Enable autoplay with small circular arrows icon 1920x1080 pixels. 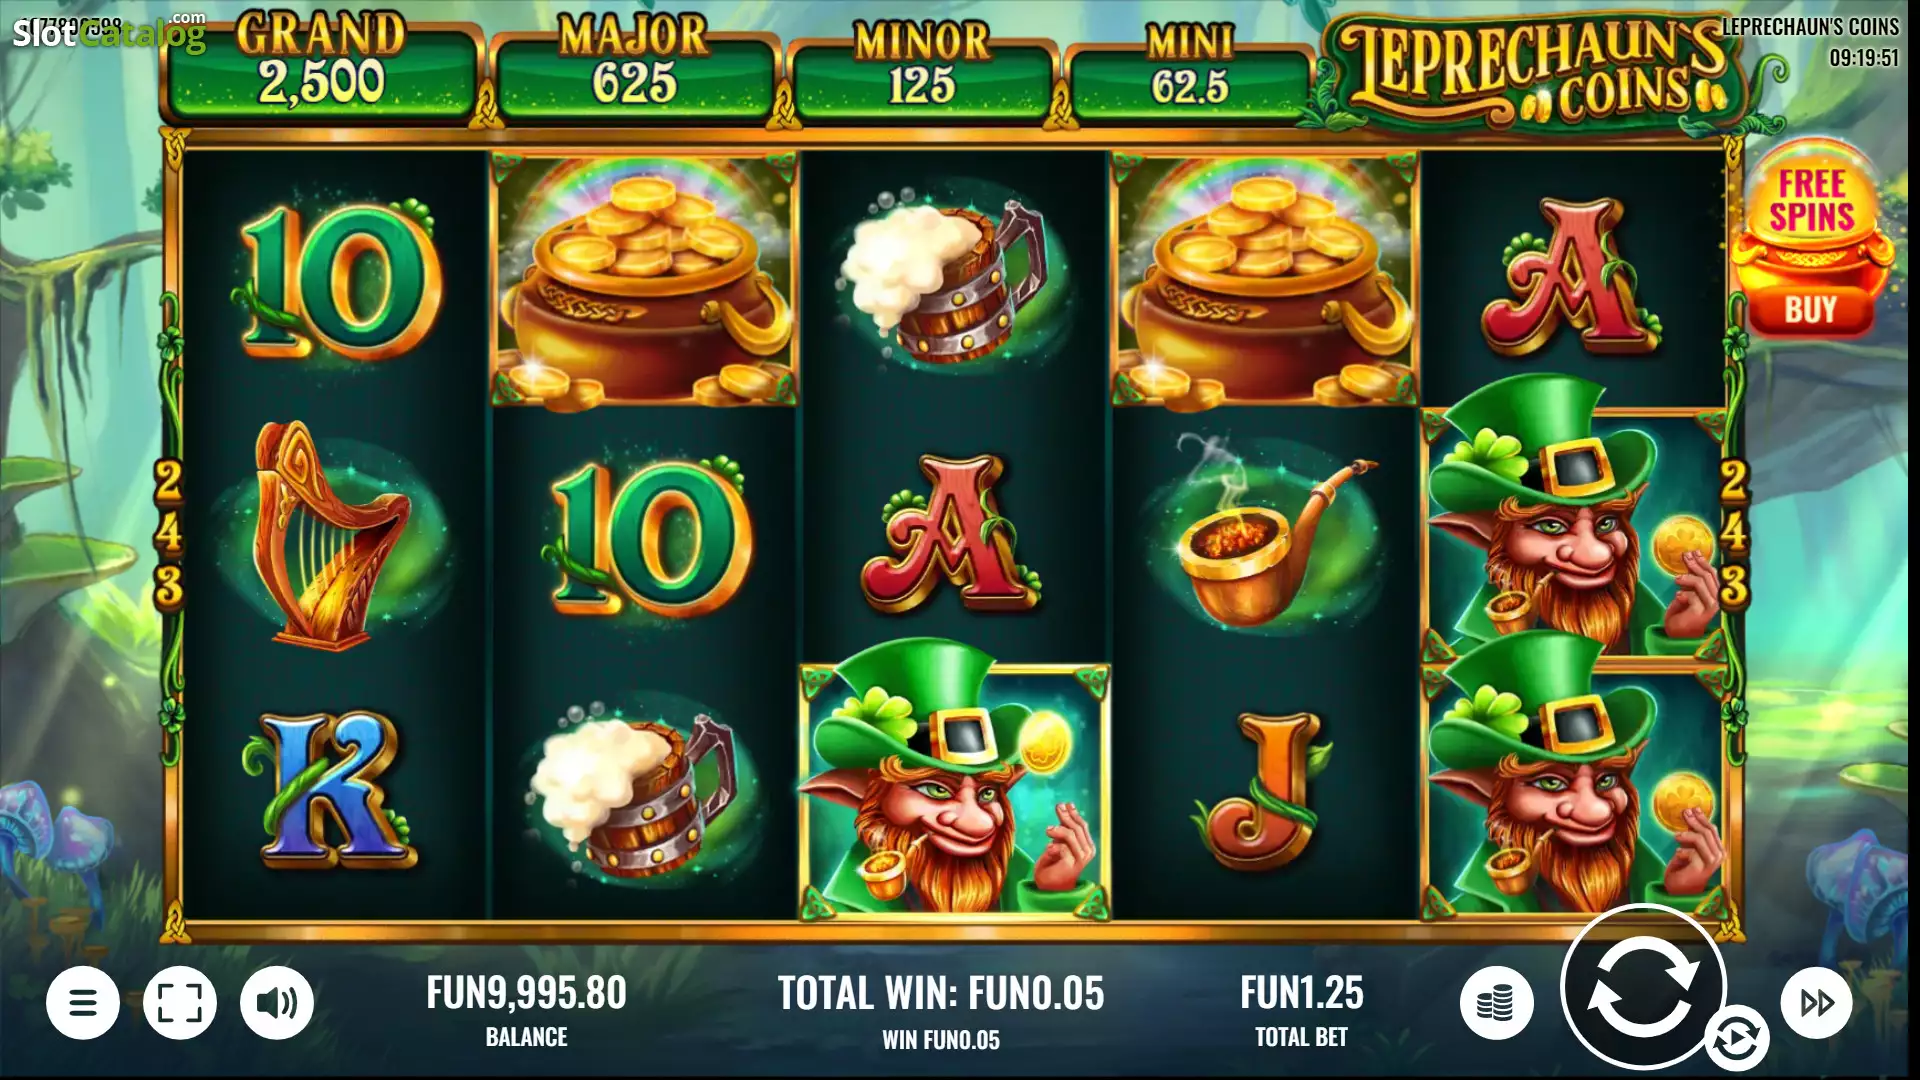[1736, 1039]
